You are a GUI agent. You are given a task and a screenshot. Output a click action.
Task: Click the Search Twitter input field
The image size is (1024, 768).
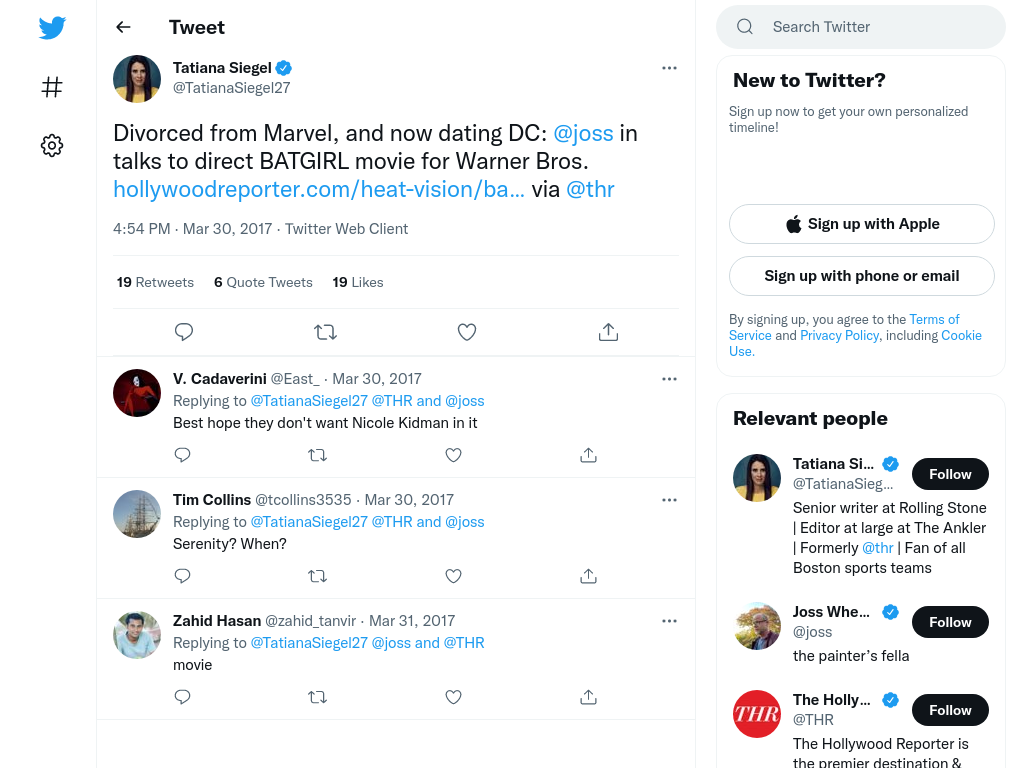[861, 27]
